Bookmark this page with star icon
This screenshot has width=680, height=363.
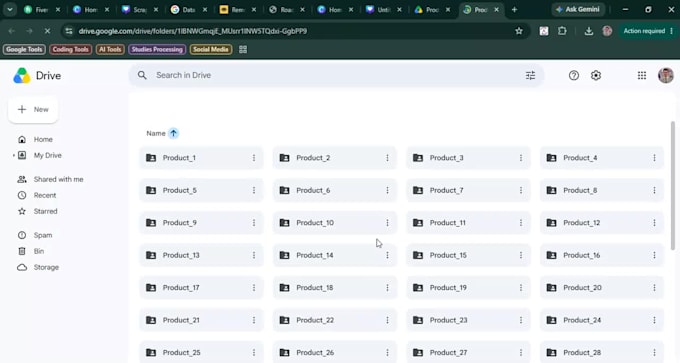pos(519,31)
